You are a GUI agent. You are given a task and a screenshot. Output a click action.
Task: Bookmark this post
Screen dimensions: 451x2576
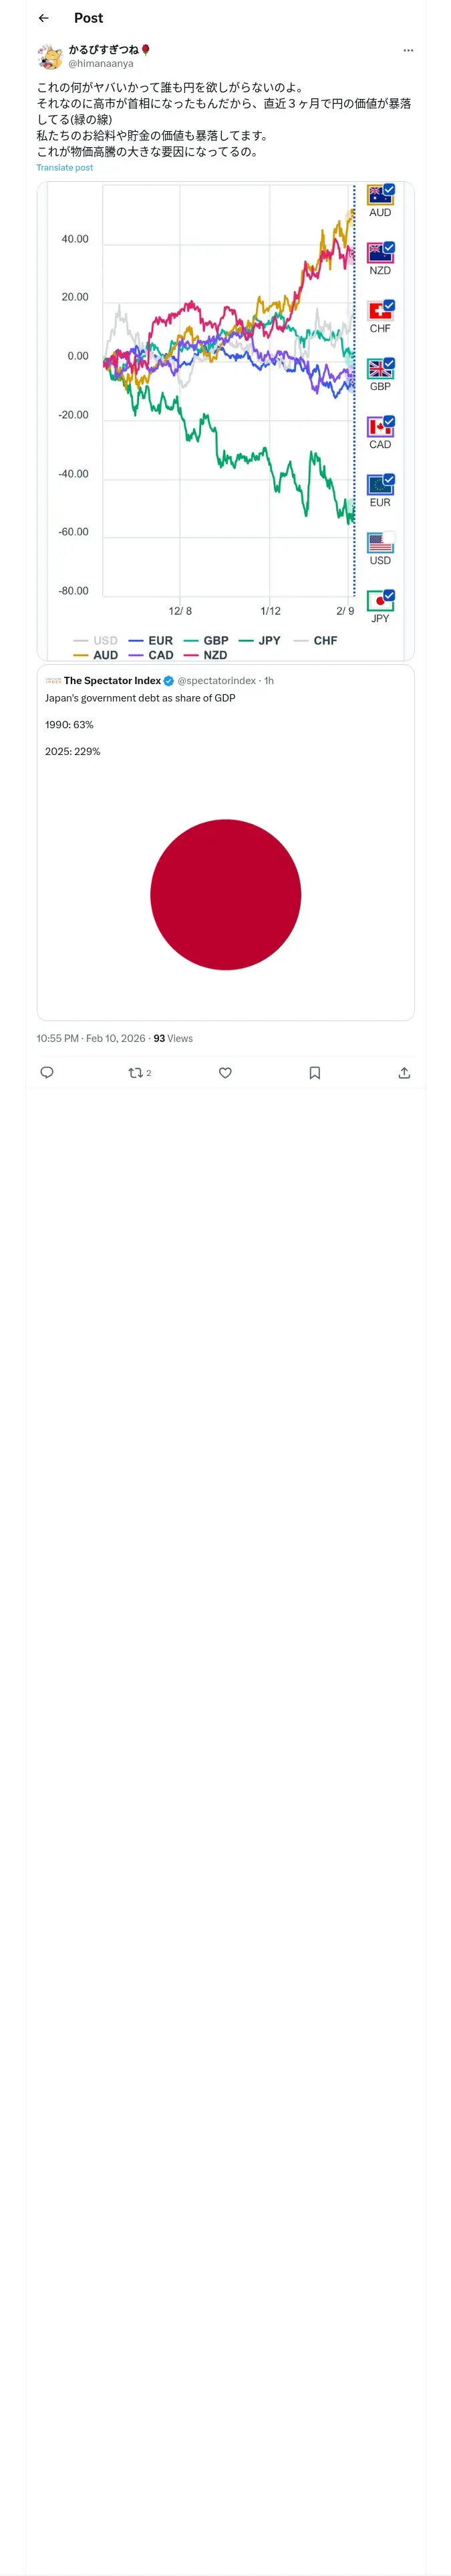pyautogui.click(x=314, y=1072)
